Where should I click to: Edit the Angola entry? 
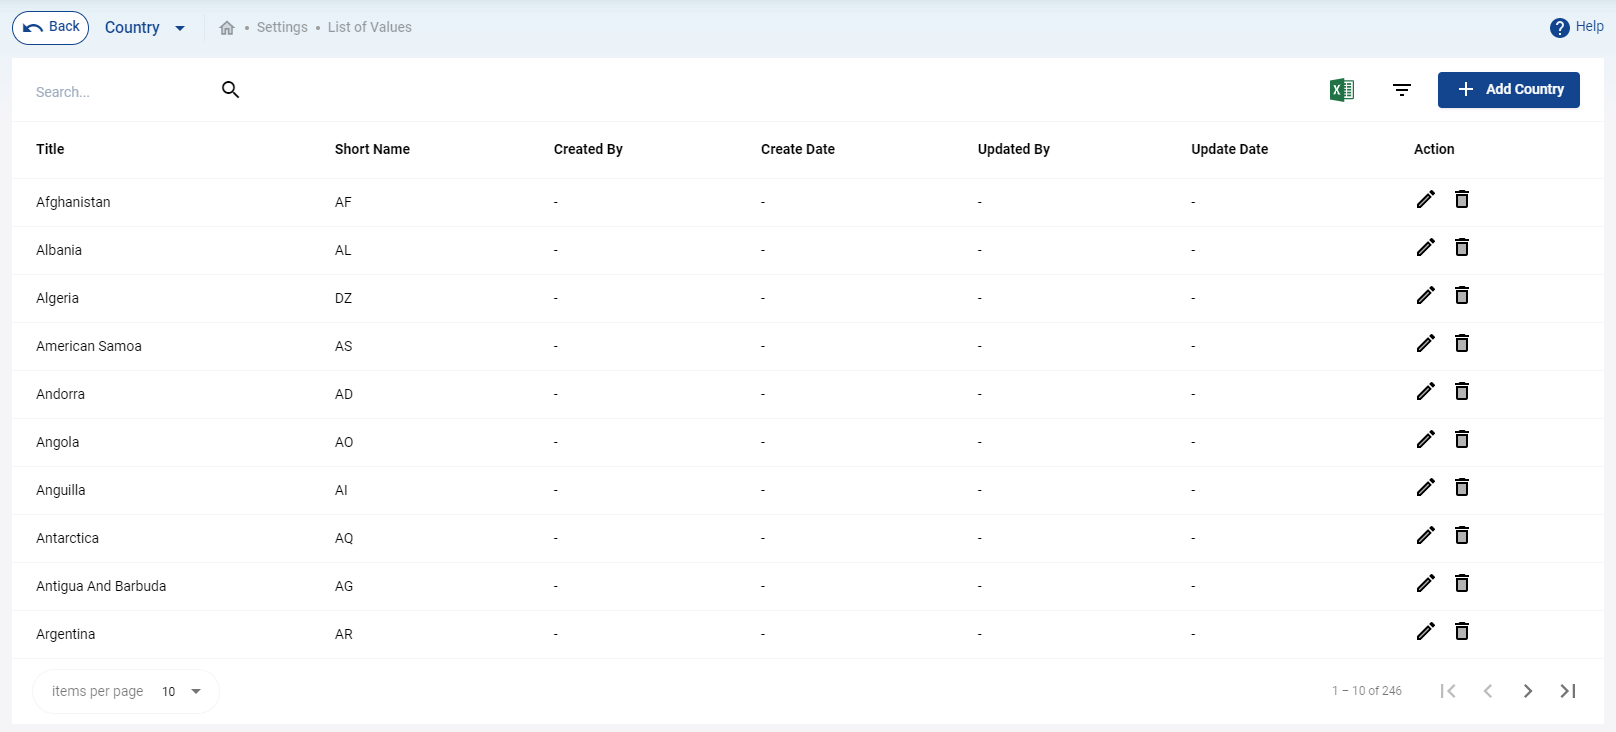point(1426,439)
